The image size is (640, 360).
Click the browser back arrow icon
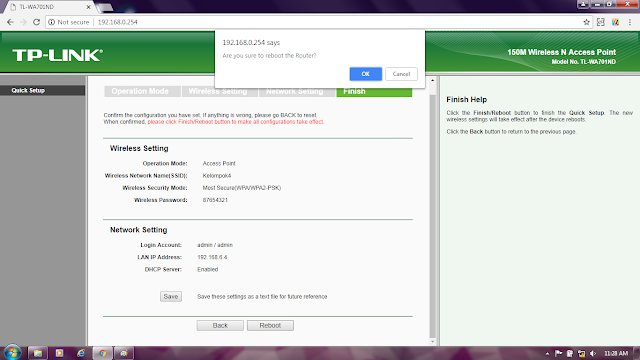[10, 22]
